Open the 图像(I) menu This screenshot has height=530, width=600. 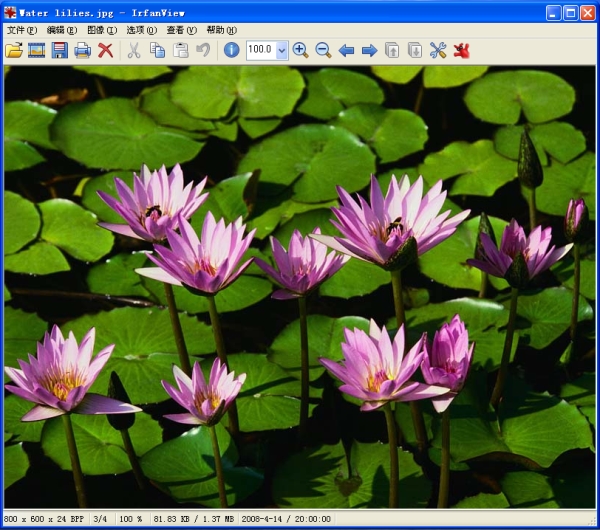point(102,30)
